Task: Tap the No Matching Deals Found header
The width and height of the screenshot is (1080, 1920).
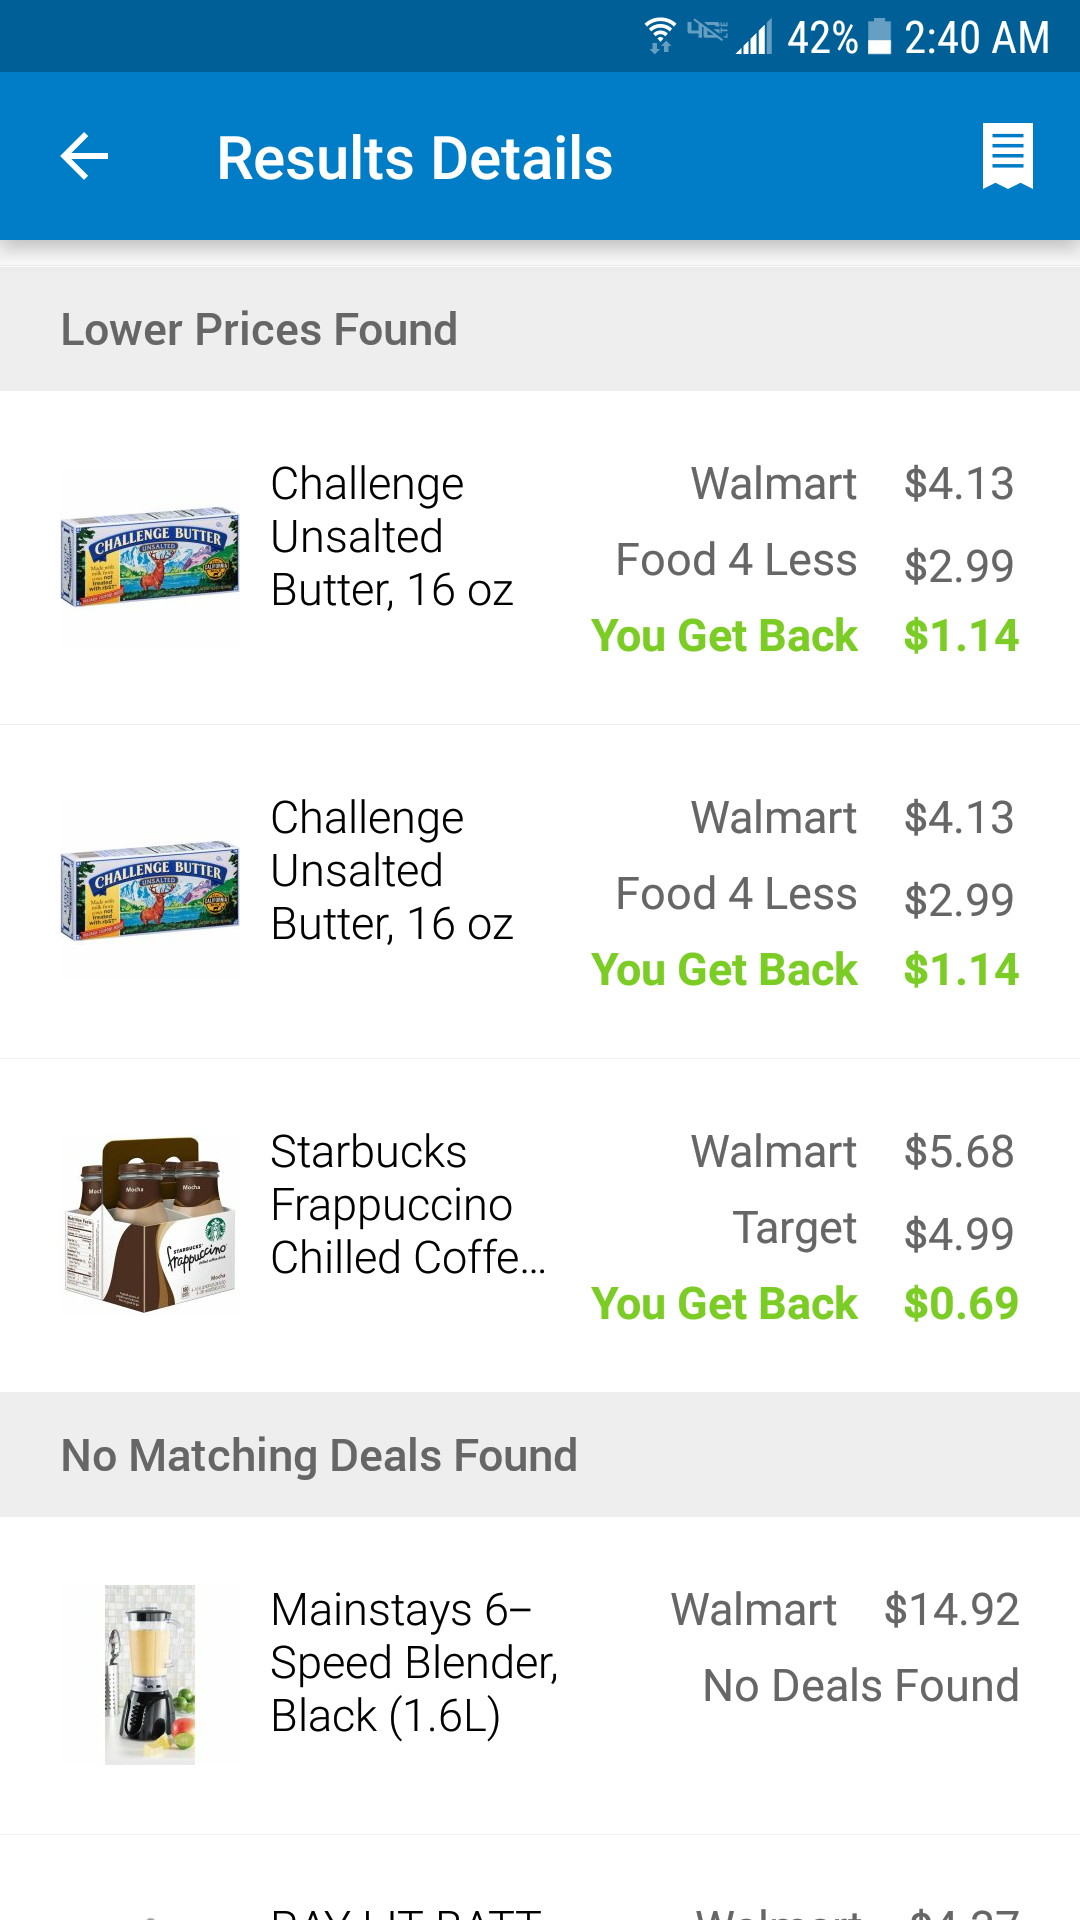Action: click(320, 1456)
